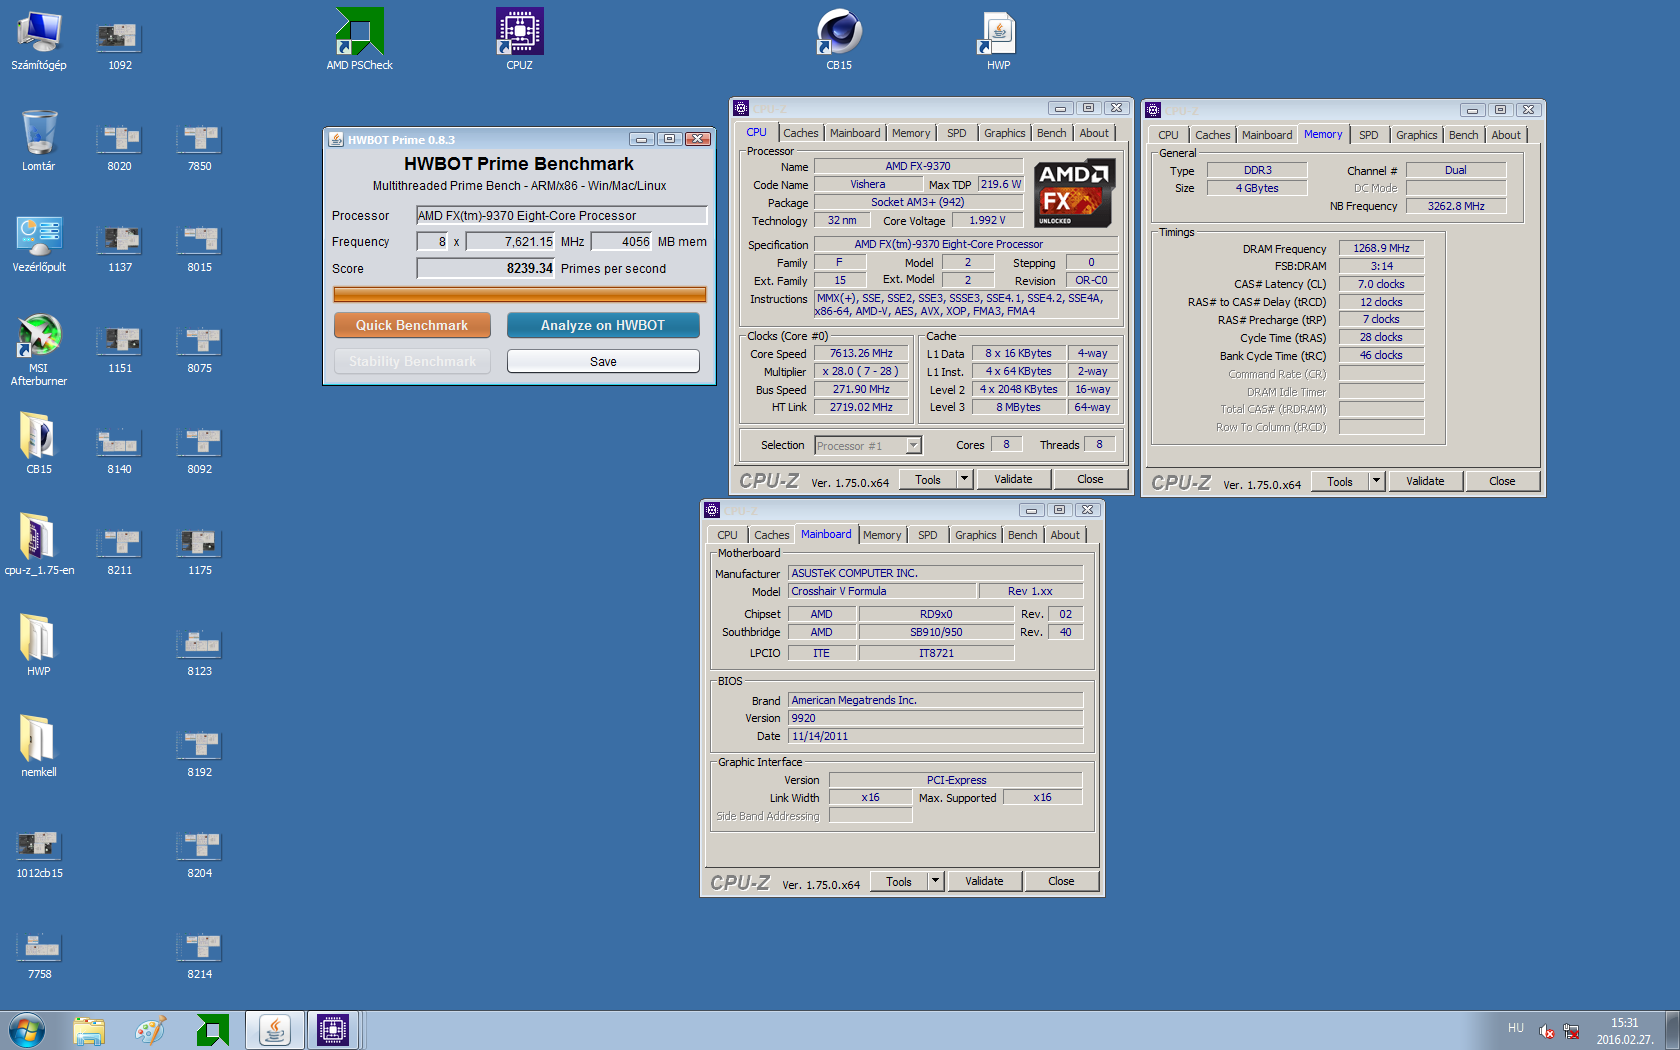
Task: Click the Quick Benchmark button
Action: click(412, 325)
